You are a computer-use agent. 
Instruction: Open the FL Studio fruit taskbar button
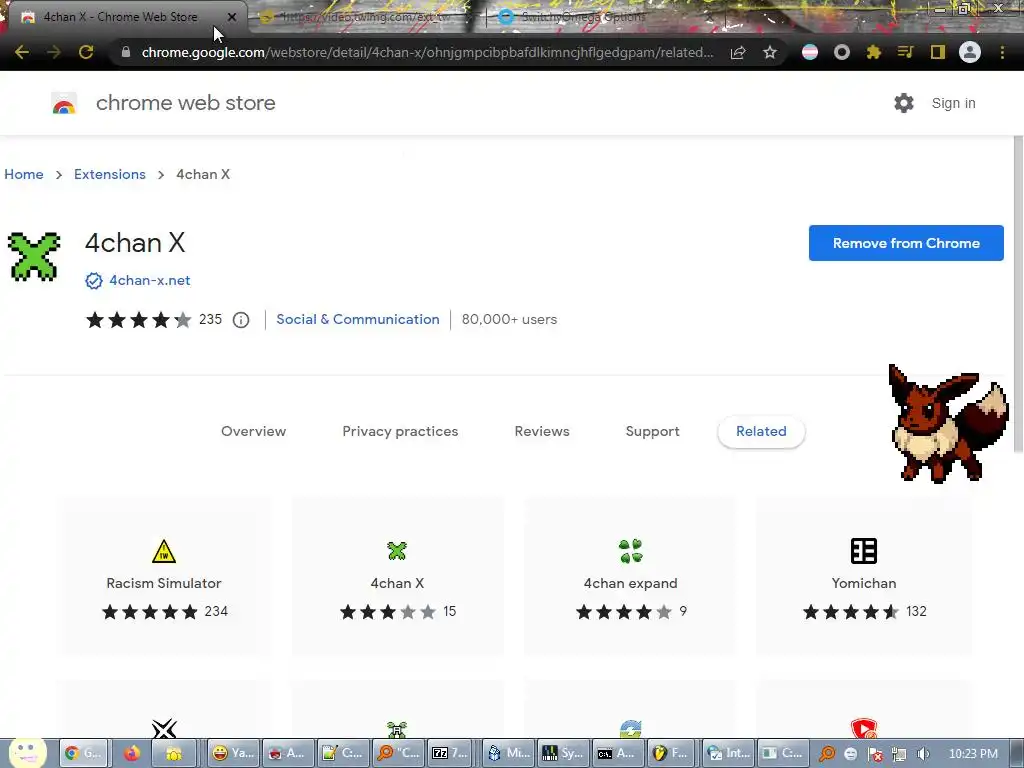click(x=671, y=753)
